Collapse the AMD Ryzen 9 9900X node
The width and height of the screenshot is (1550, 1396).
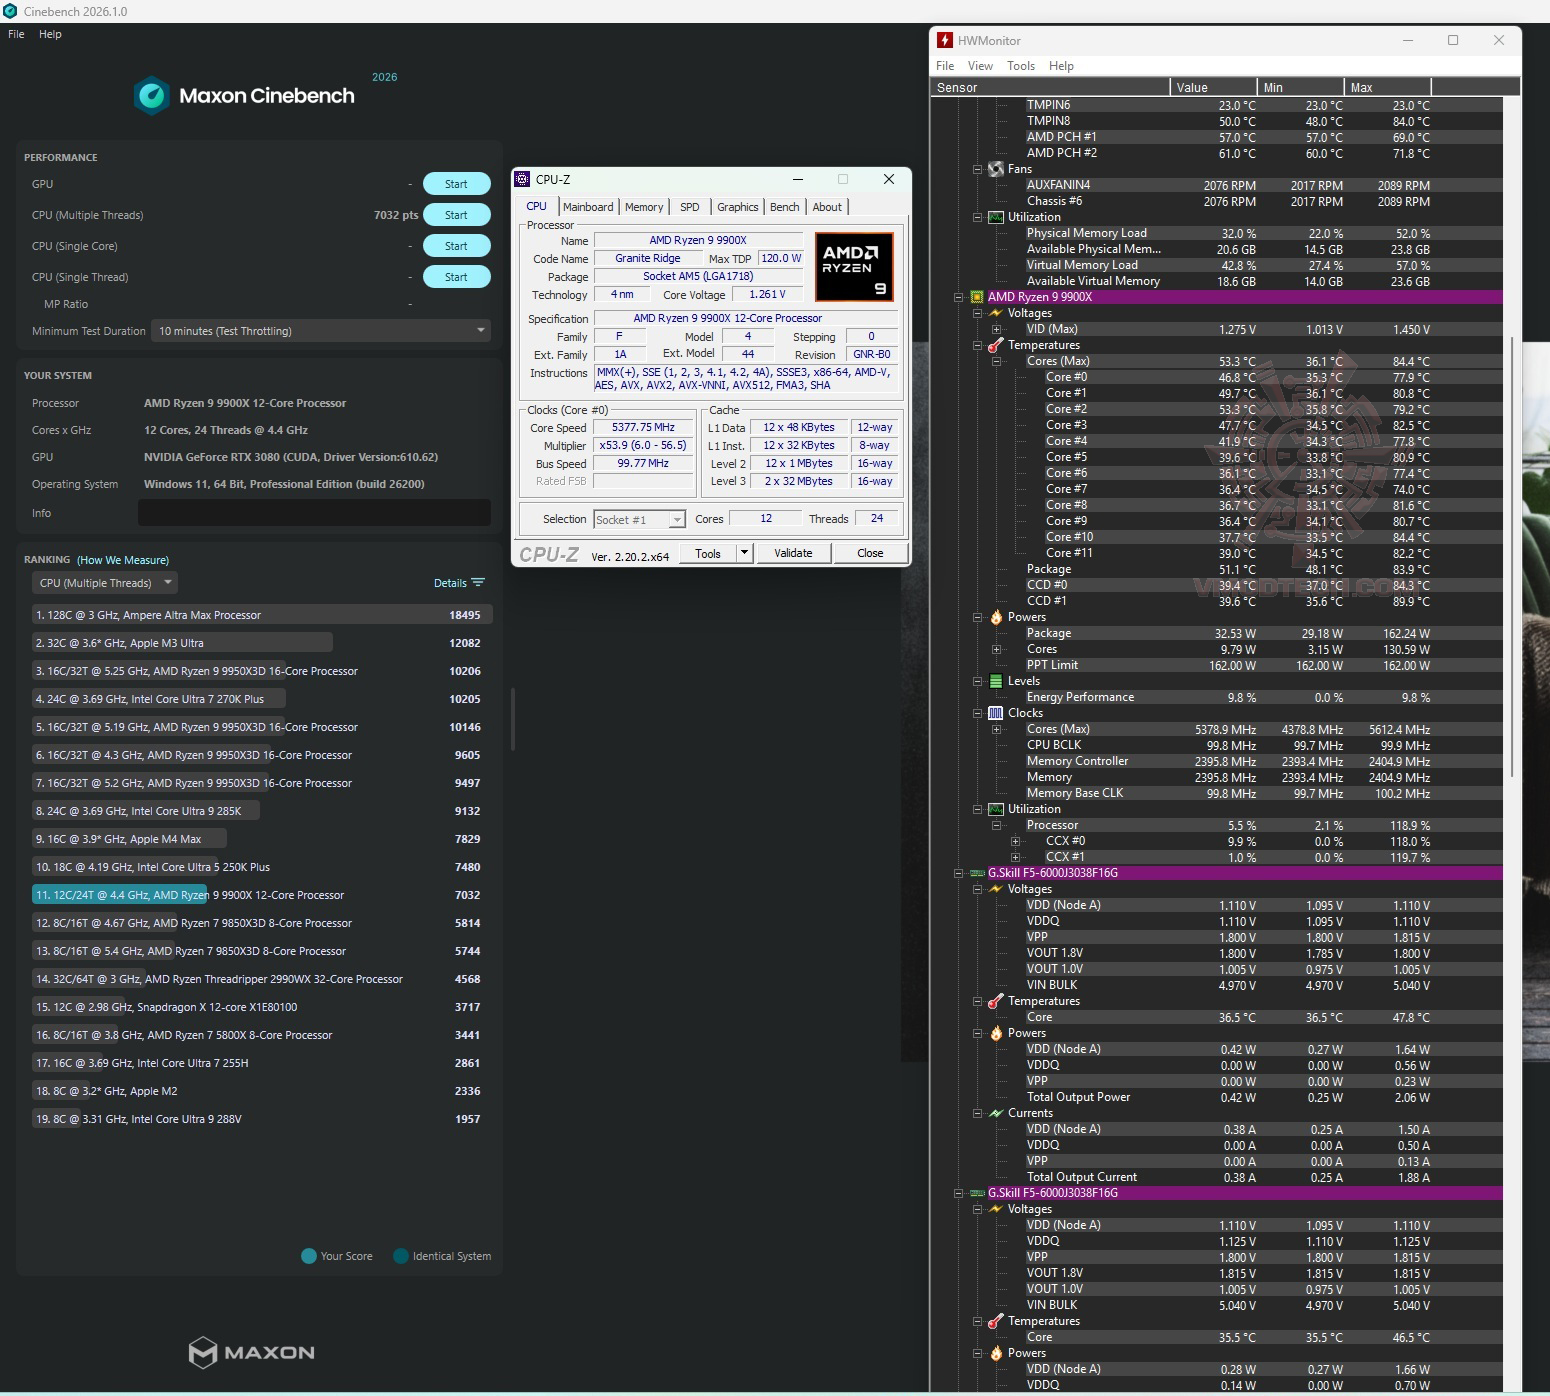(x=958, y=297)
